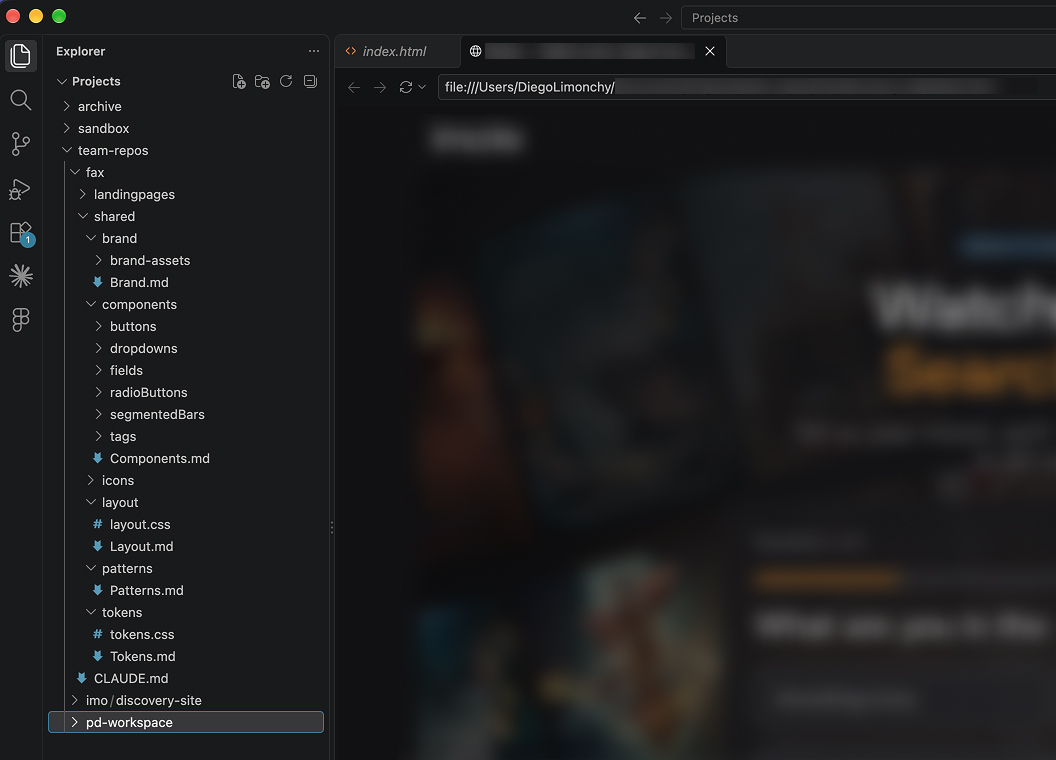Collapse all folders in explorer
The height and width of the screenshot is (760, 1056).
click(x=310, y=82)
